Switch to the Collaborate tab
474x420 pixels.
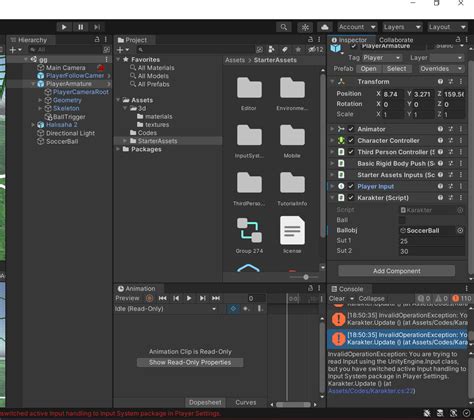pyautogui.click(x=396, y=40)
